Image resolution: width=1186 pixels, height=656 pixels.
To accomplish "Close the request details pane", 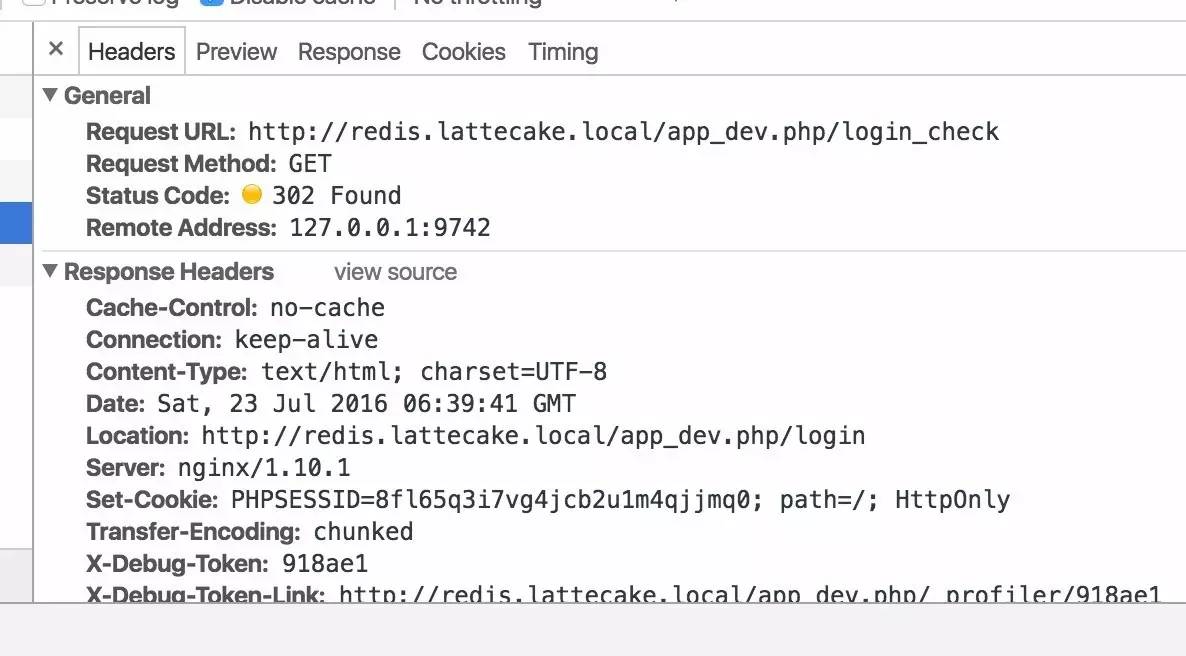I will (x=55, y=49).
